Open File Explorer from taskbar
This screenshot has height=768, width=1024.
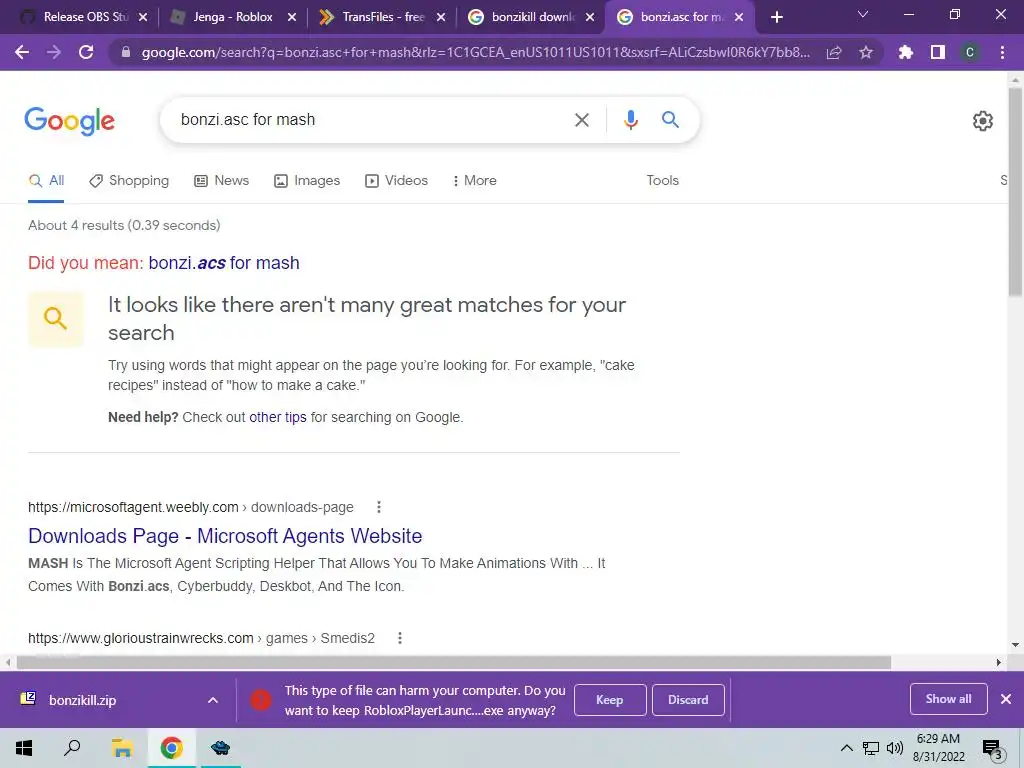click(x=121, y=748)
